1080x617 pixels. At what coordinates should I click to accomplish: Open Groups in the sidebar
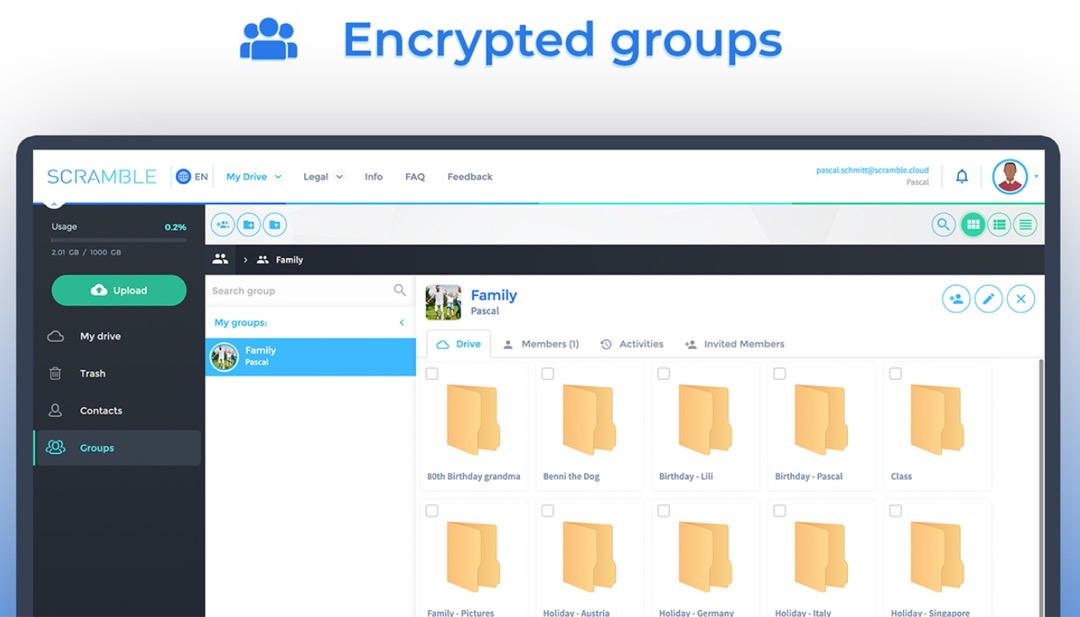[118, 448]
